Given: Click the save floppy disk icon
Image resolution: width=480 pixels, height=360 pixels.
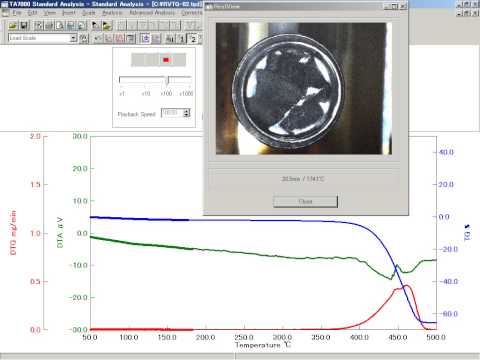Looking at the screenshot, I should tap(24, 25).
